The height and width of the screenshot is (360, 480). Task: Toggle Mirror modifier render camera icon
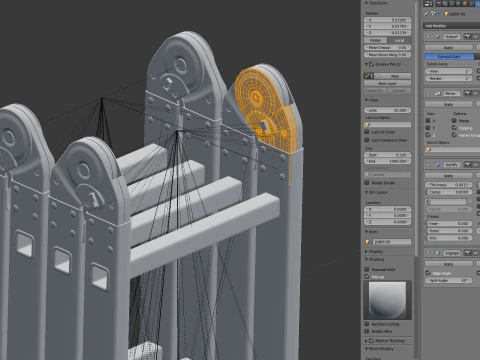(x=467, y=93)
